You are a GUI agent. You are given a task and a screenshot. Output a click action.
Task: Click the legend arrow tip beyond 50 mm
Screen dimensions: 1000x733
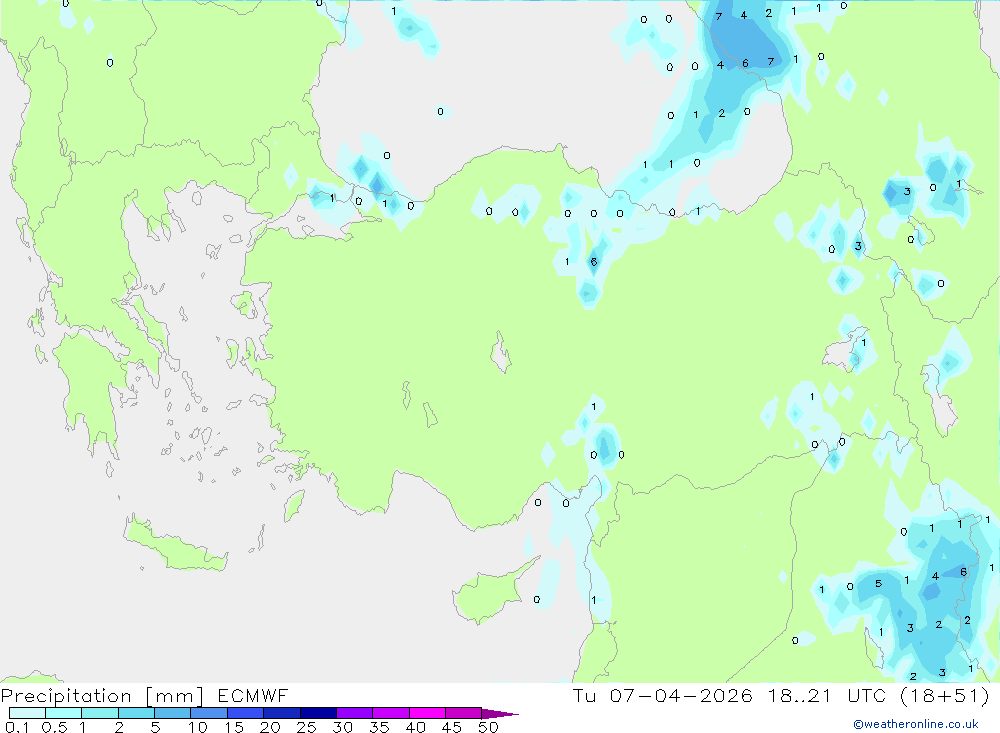coord(501,713)
